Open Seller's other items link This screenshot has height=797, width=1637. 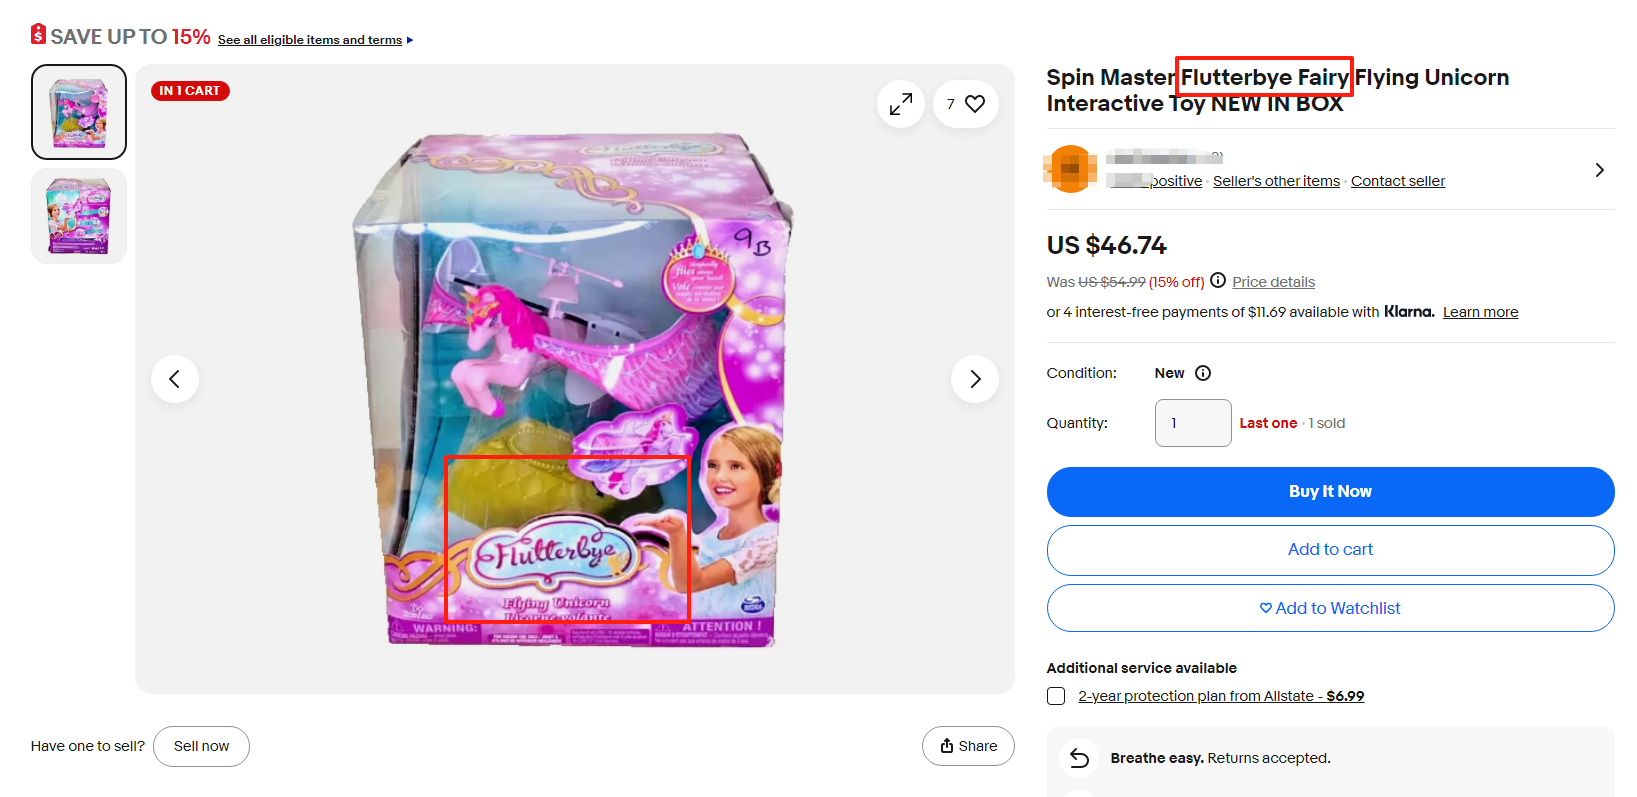1276,181
